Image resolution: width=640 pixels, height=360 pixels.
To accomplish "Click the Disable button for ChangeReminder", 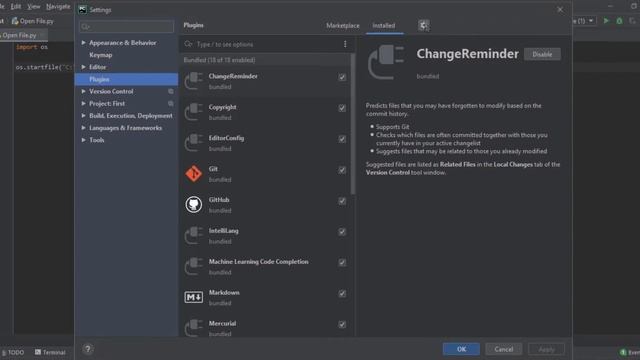I will point(542,54).
